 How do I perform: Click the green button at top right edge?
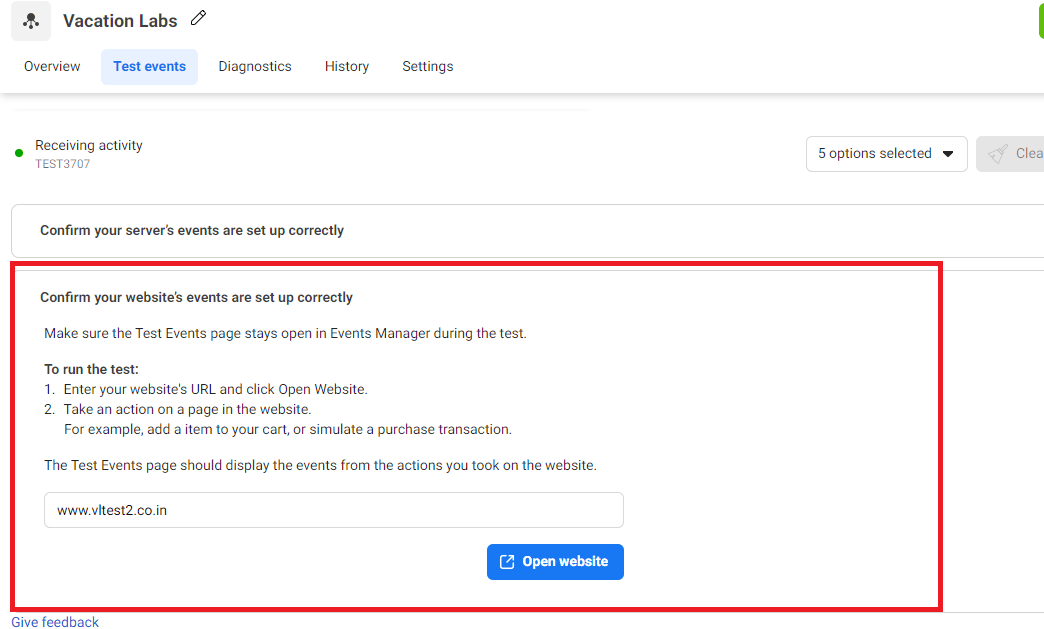pos(1040,20)
